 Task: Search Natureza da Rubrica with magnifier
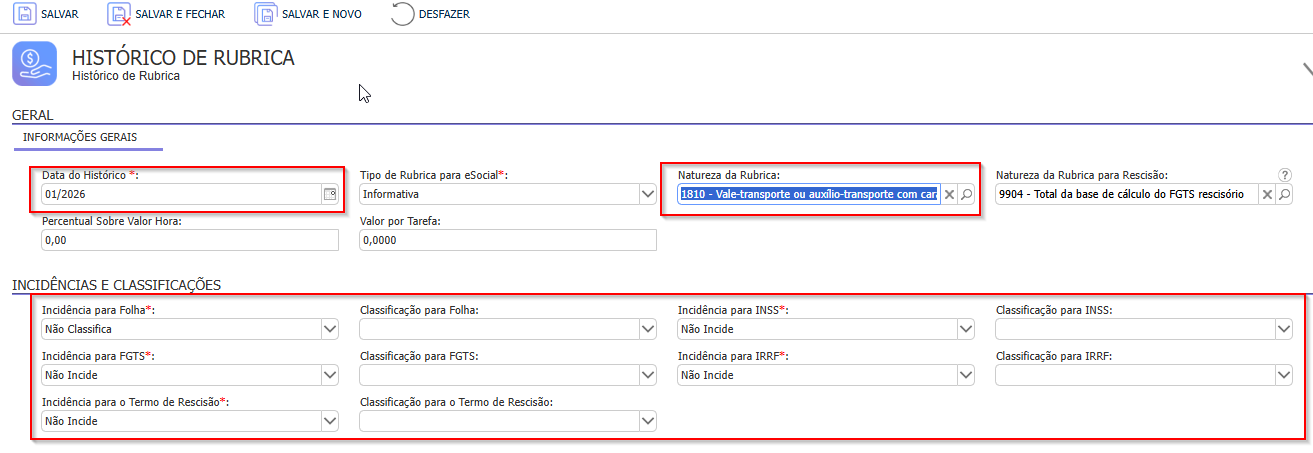pyautogui.click(x=967, y=194)
